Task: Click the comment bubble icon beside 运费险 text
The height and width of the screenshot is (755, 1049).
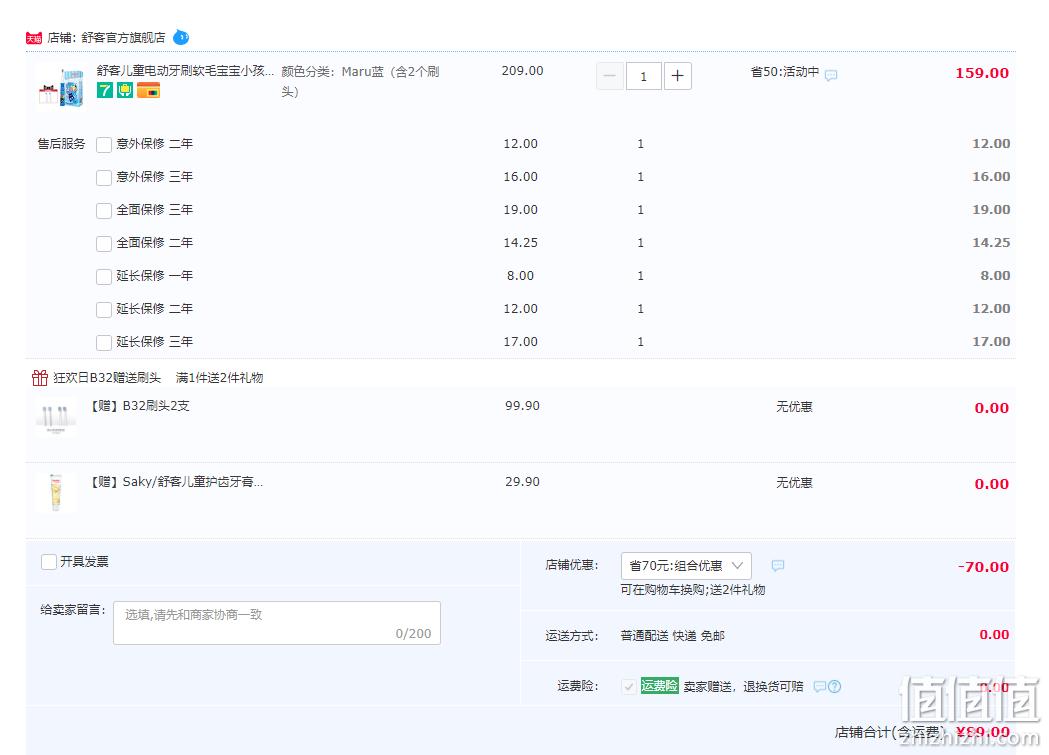Action: click(820, 687)
